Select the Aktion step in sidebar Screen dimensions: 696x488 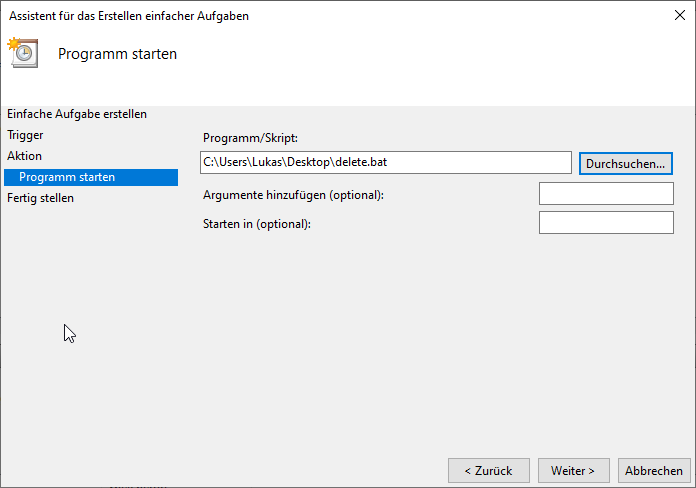pyautogui.click(x=25, y=156)
